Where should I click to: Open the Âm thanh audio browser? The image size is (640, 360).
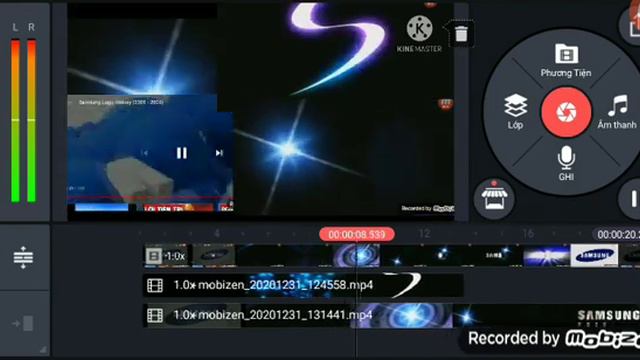617,111
